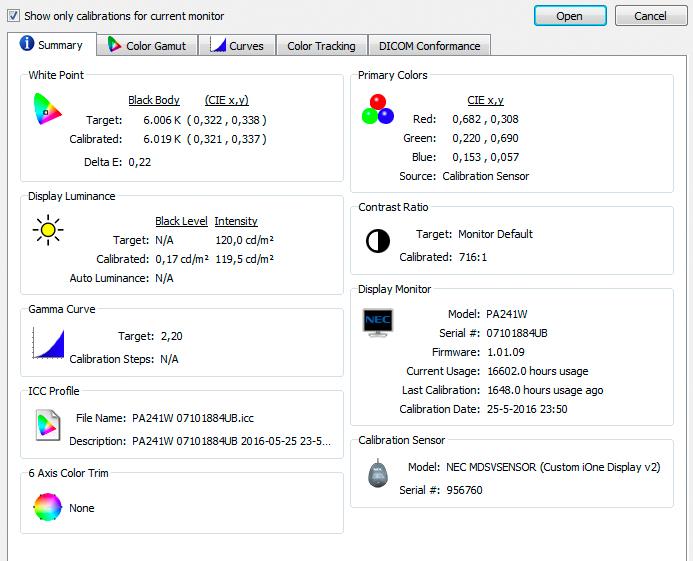The width and height of the screenshot is (693, 561).
Task: Click the Open button
Action: [570, 16]
